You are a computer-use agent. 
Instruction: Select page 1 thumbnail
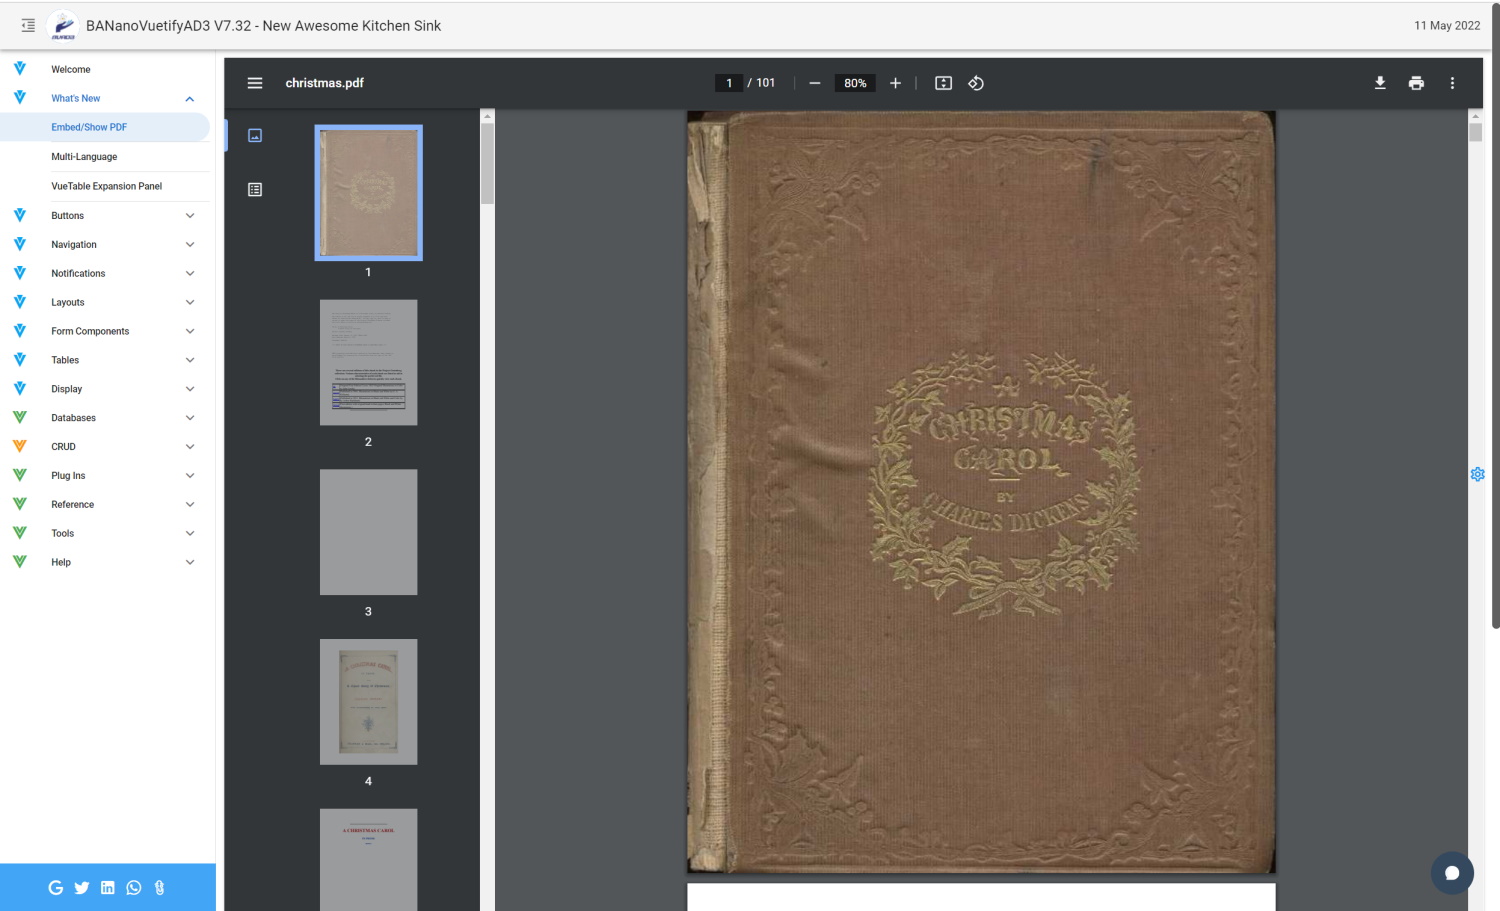click(368, 193)
